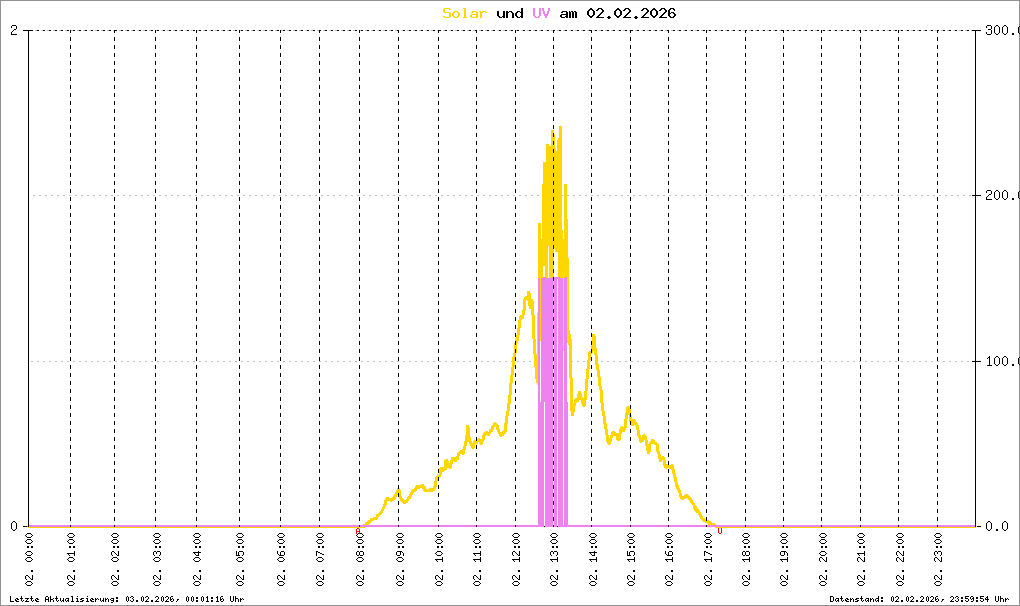
Task: Click the "2" label on the left axis
Action: [x=14, y=30]
